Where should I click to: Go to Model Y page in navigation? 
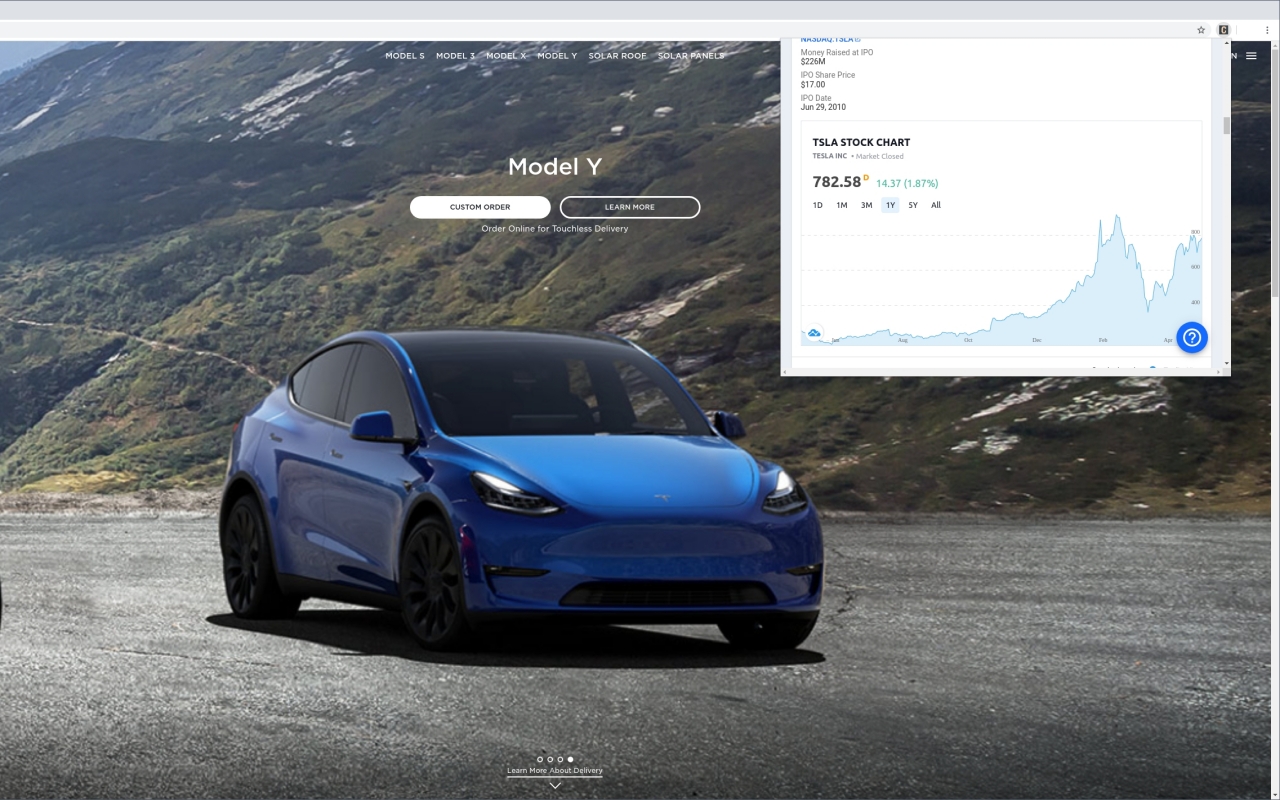point(557,56)
